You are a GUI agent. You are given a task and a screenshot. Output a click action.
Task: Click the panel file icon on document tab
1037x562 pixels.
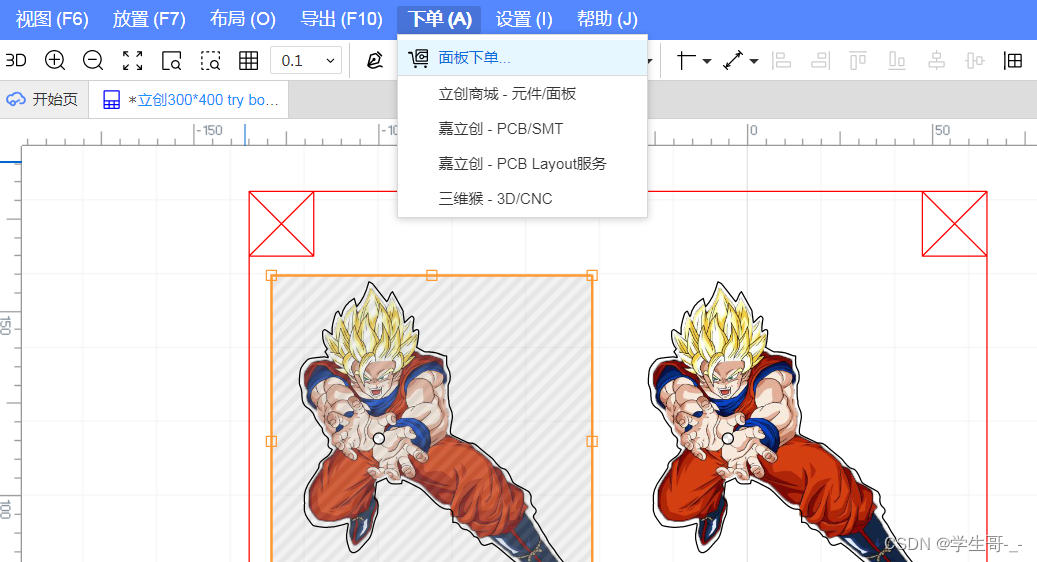tap(112, 100)
